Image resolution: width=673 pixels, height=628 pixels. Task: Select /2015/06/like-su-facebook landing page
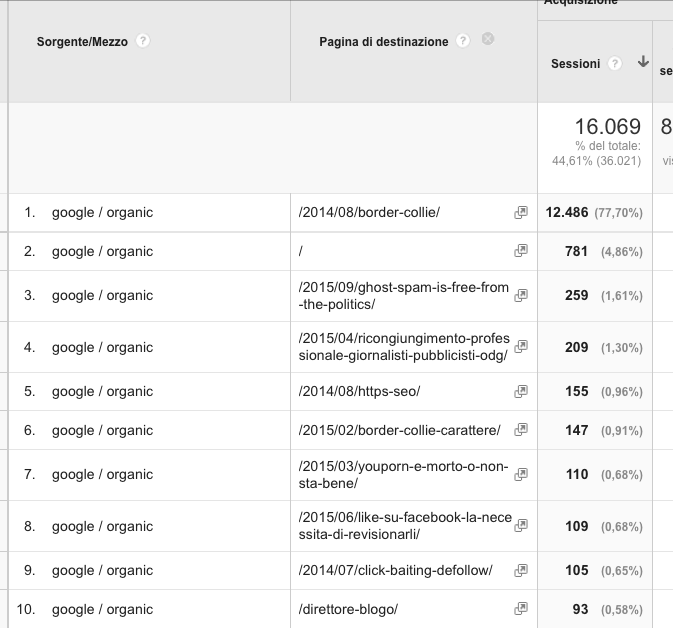click(x=405, y=526)
